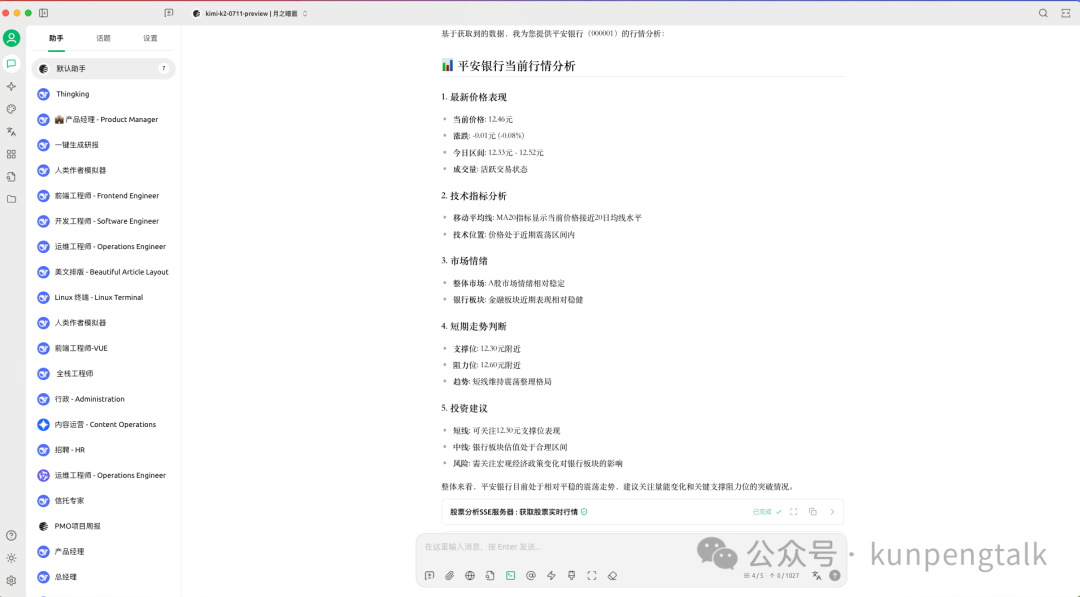The width and height of the screenshot is (1080, 597).
Task: Open quick phrases lightning icon
Action: (551, 576)
